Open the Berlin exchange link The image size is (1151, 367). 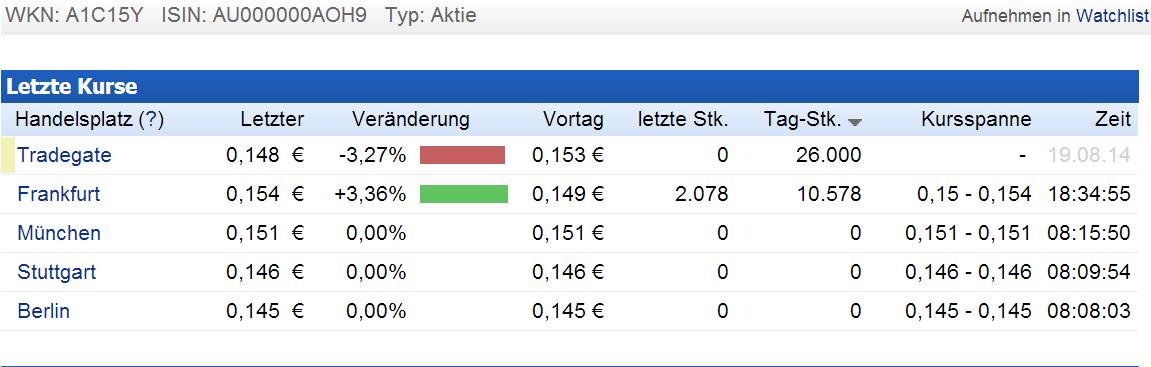pyautogui.click(x=43, y=310)
